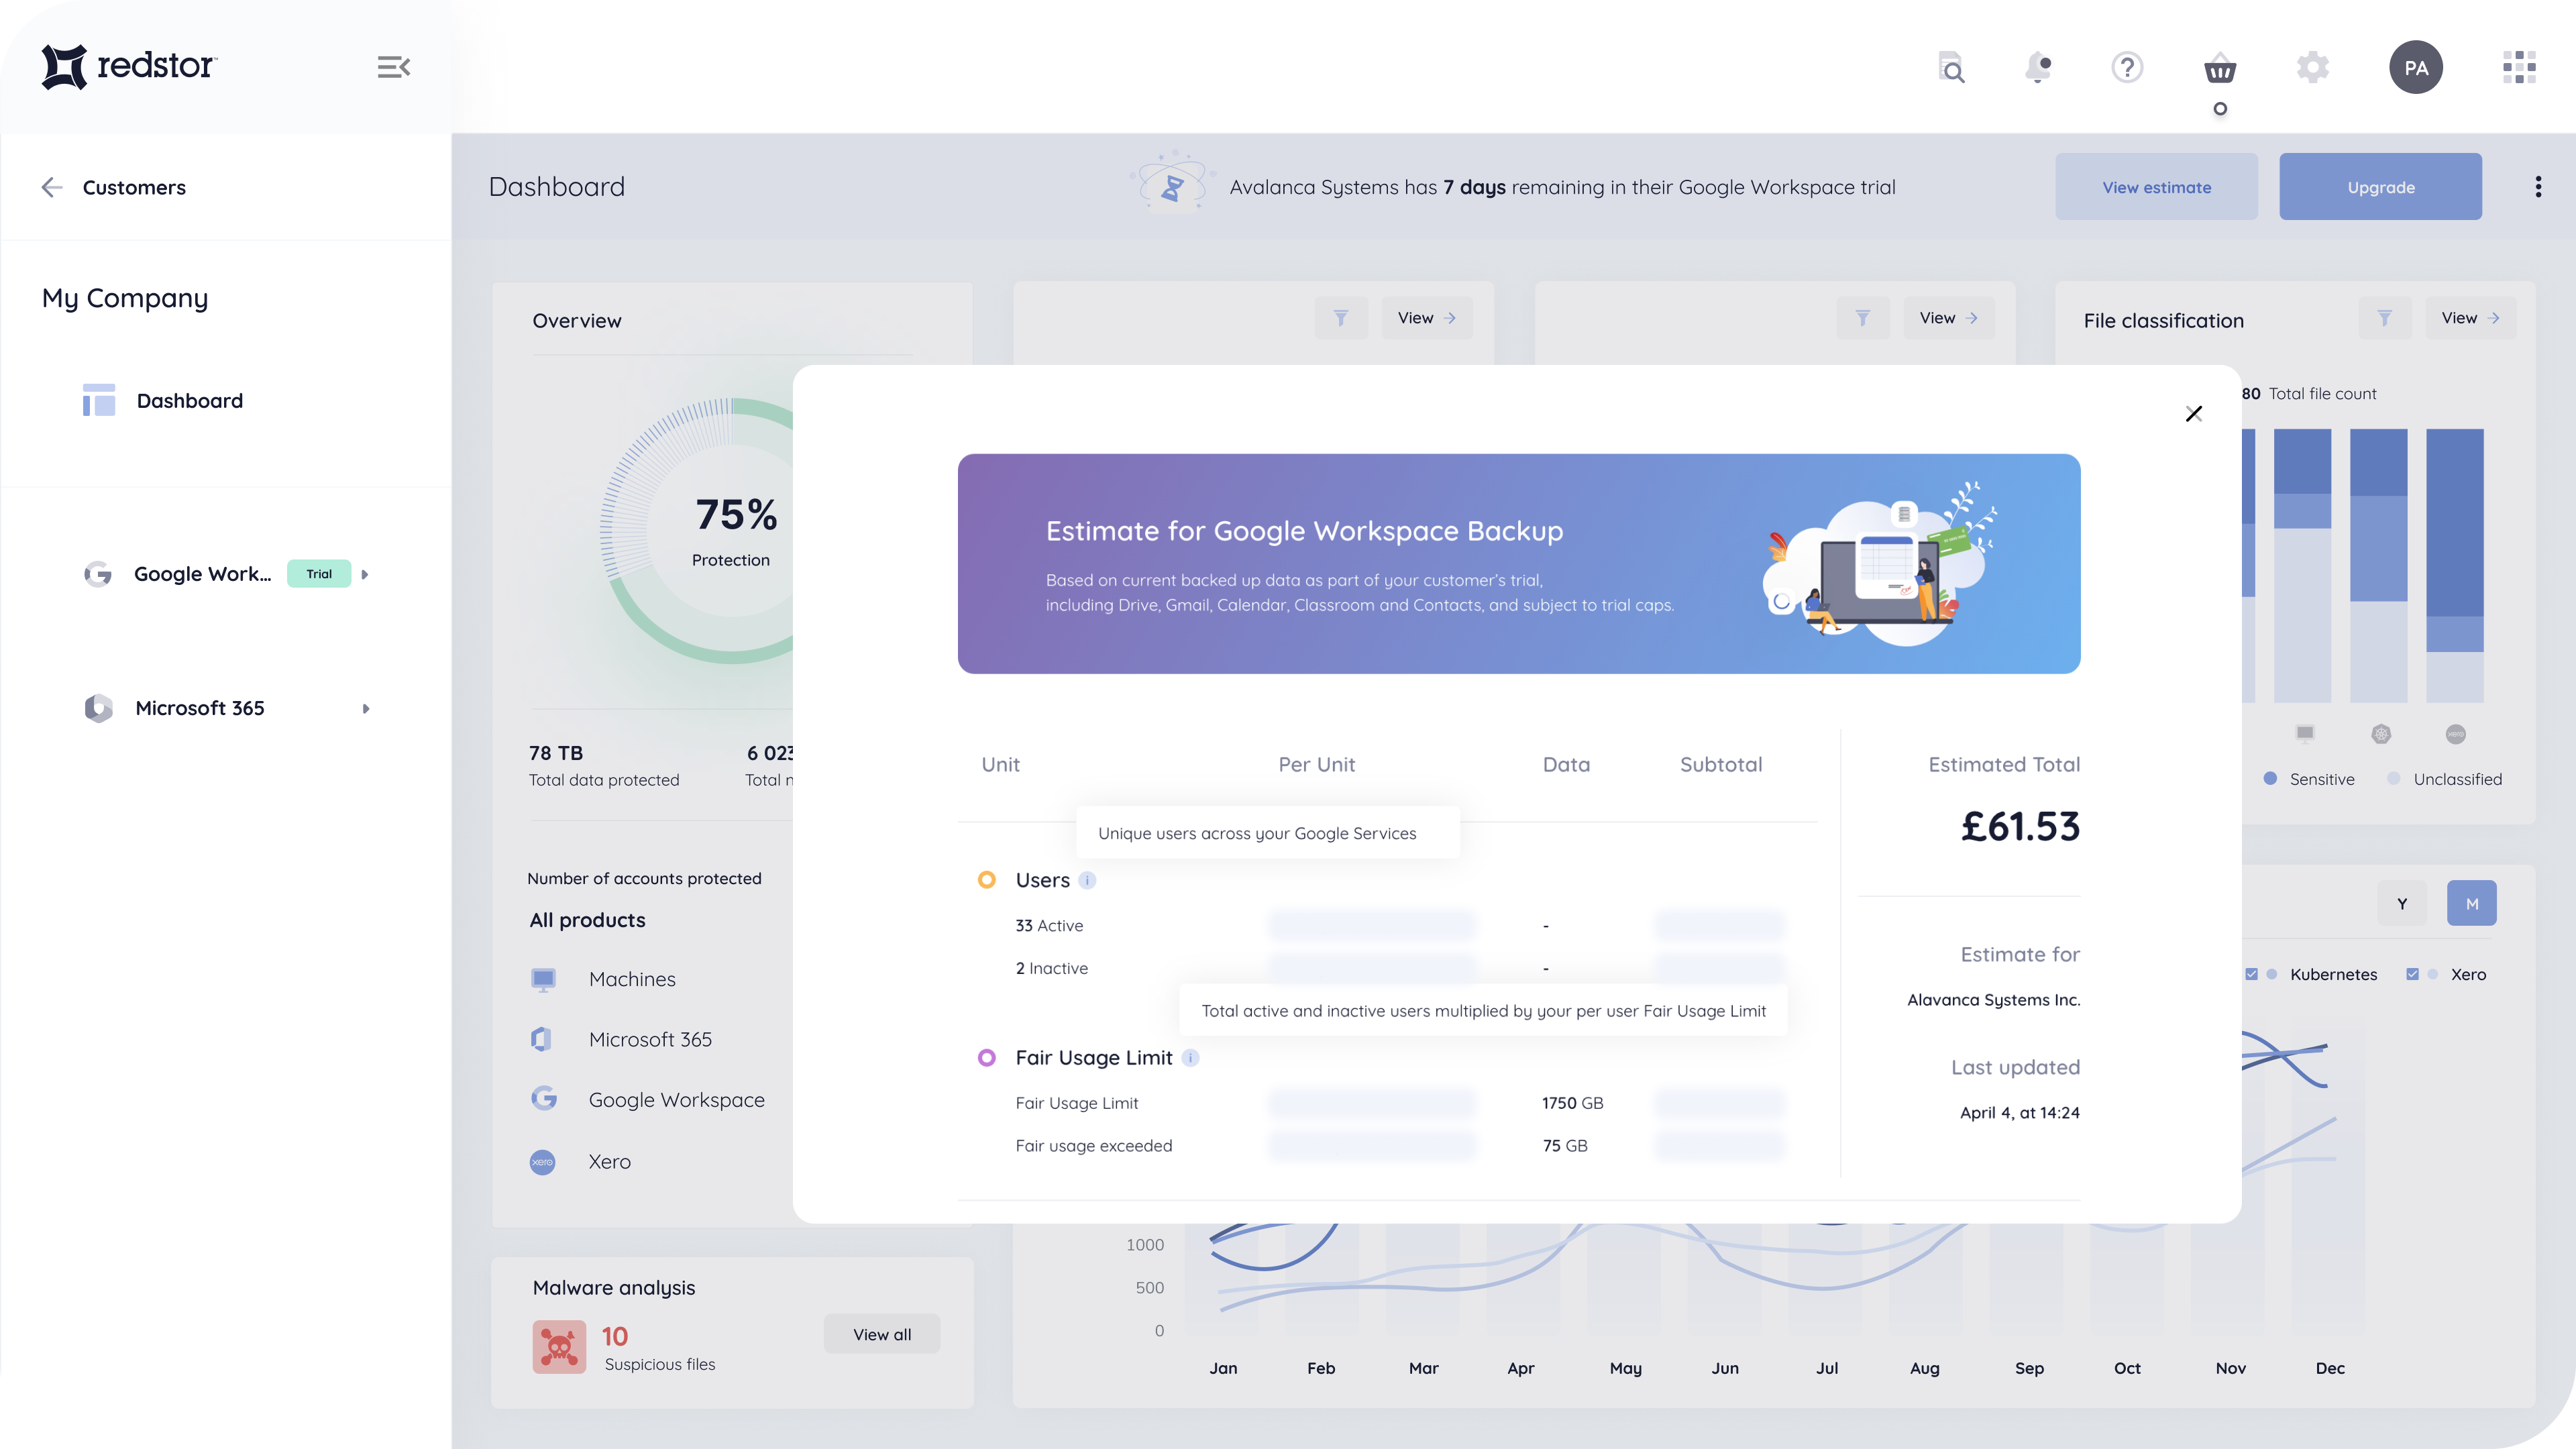
Task: Click the Per Unit column header
Action: (x=1316, y=765)
